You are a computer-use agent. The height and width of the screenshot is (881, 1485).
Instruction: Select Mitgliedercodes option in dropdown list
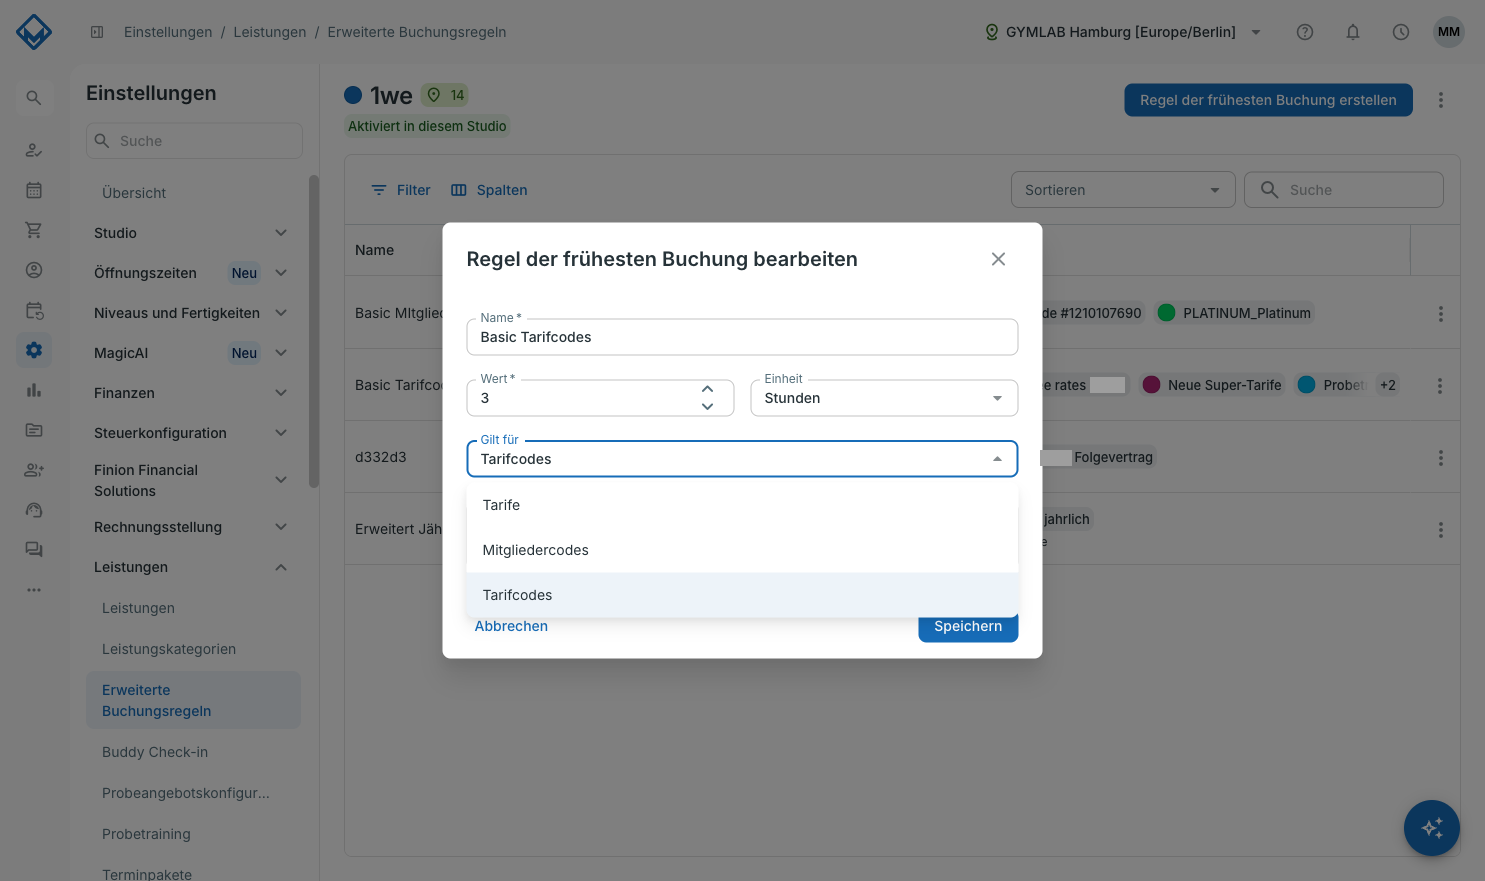pyautogui.click(x=742, y=550)
